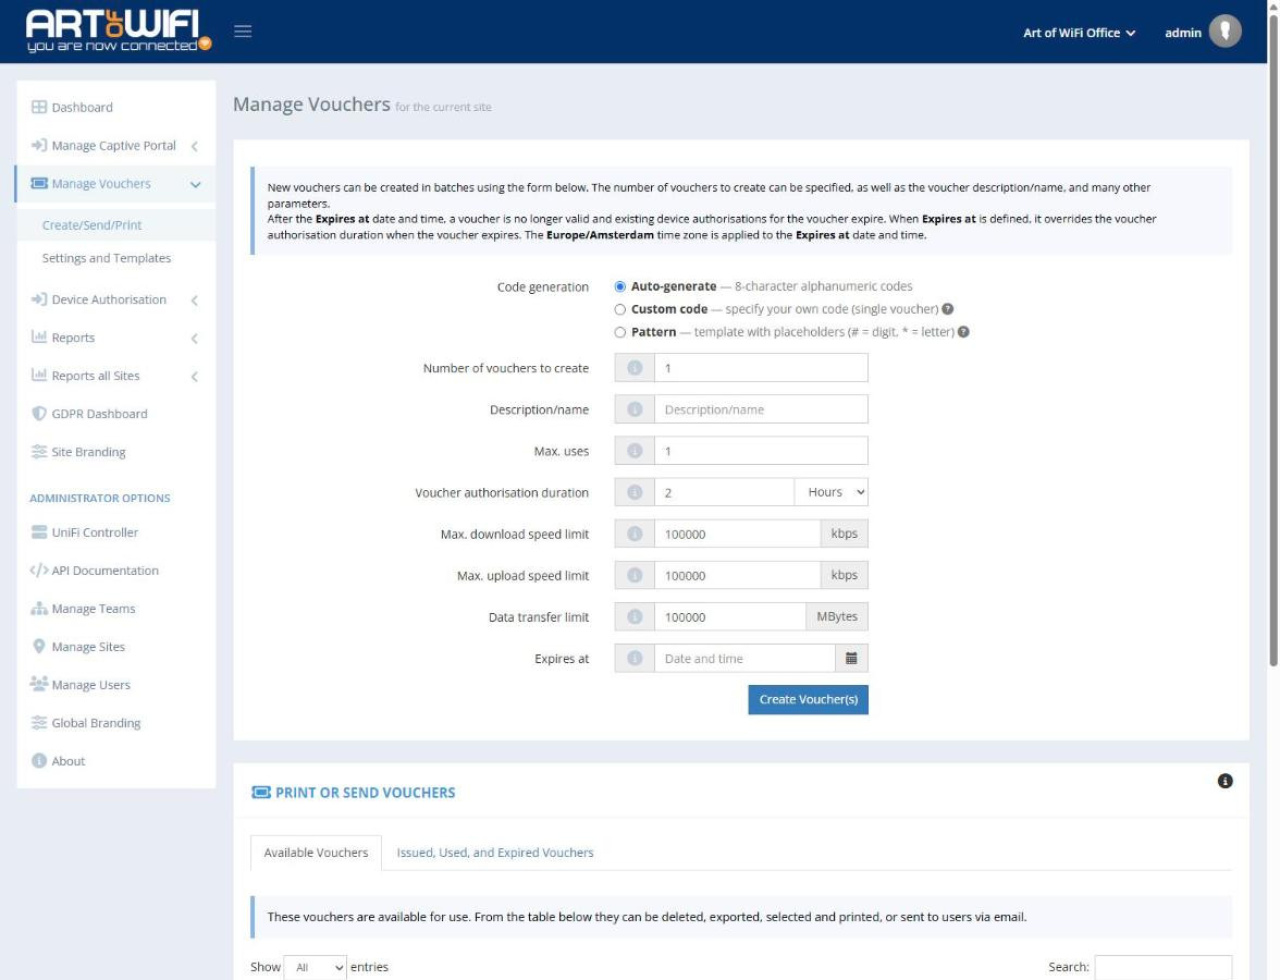Open API Documentation link
1280x980 pixels.
click(x=116, y=571)
